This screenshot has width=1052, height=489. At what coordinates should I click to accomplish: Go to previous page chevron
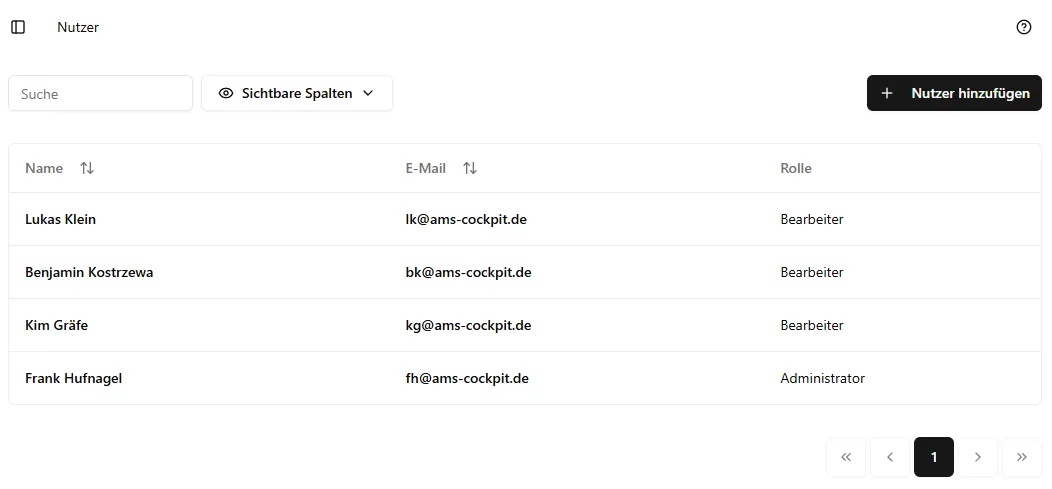point(890,457)
